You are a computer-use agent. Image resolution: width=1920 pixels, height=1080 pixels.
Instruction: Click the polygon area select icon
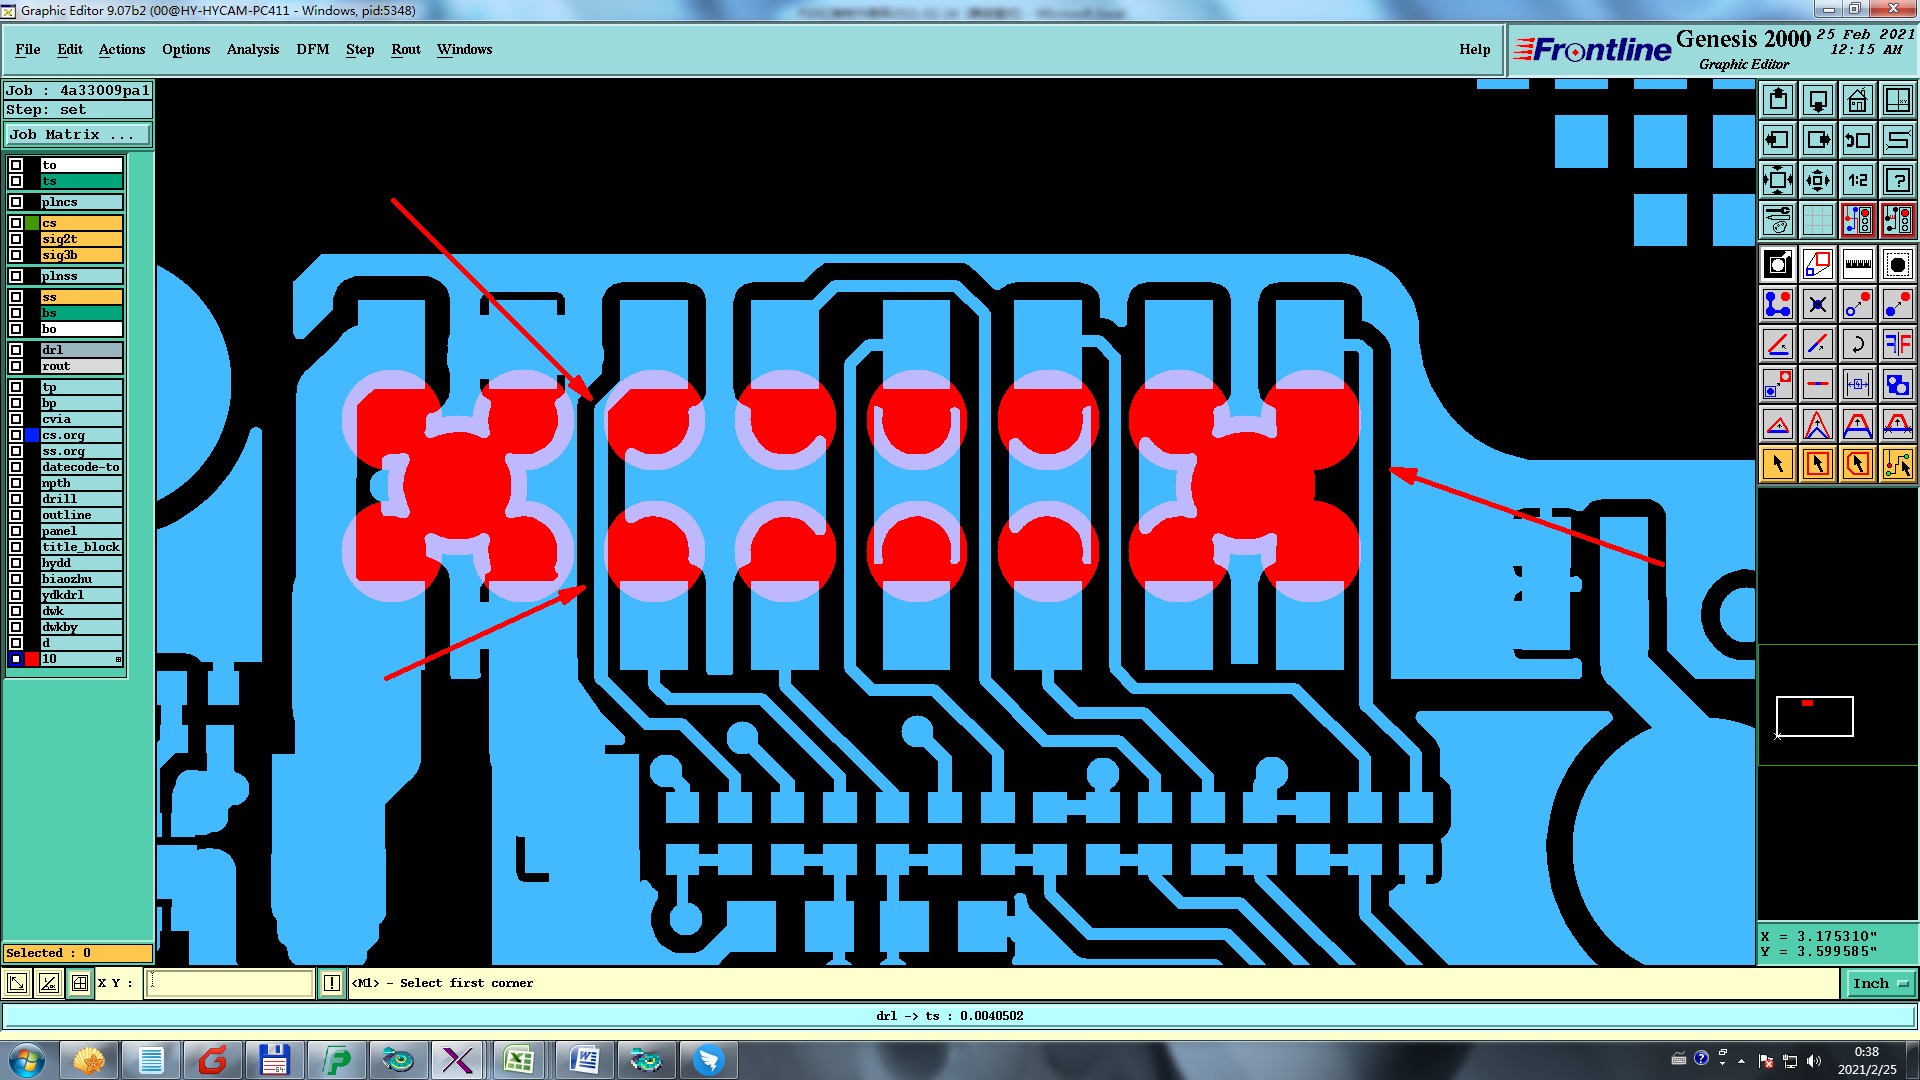tap(1857, 464)
